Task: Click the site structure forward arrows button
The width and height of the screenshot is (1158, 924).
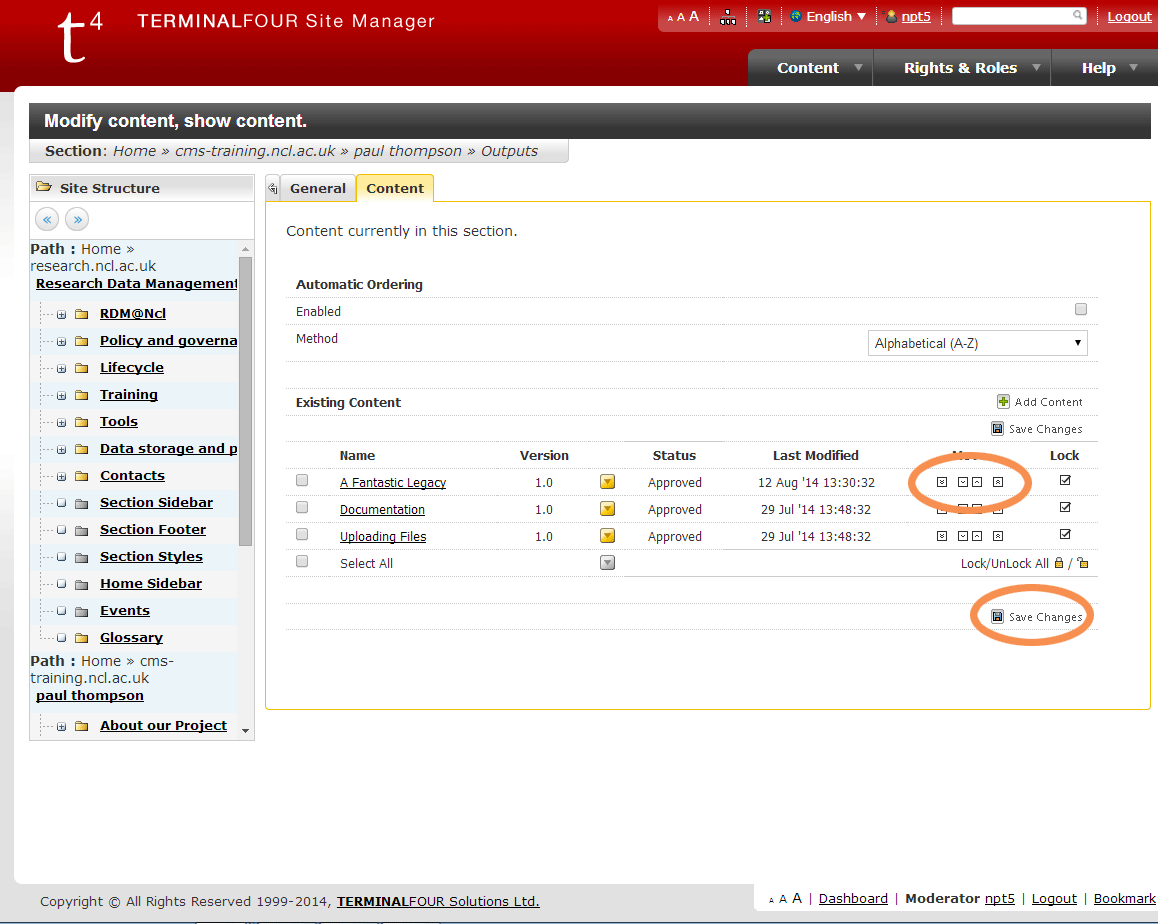Action: (x=77, y=219)
